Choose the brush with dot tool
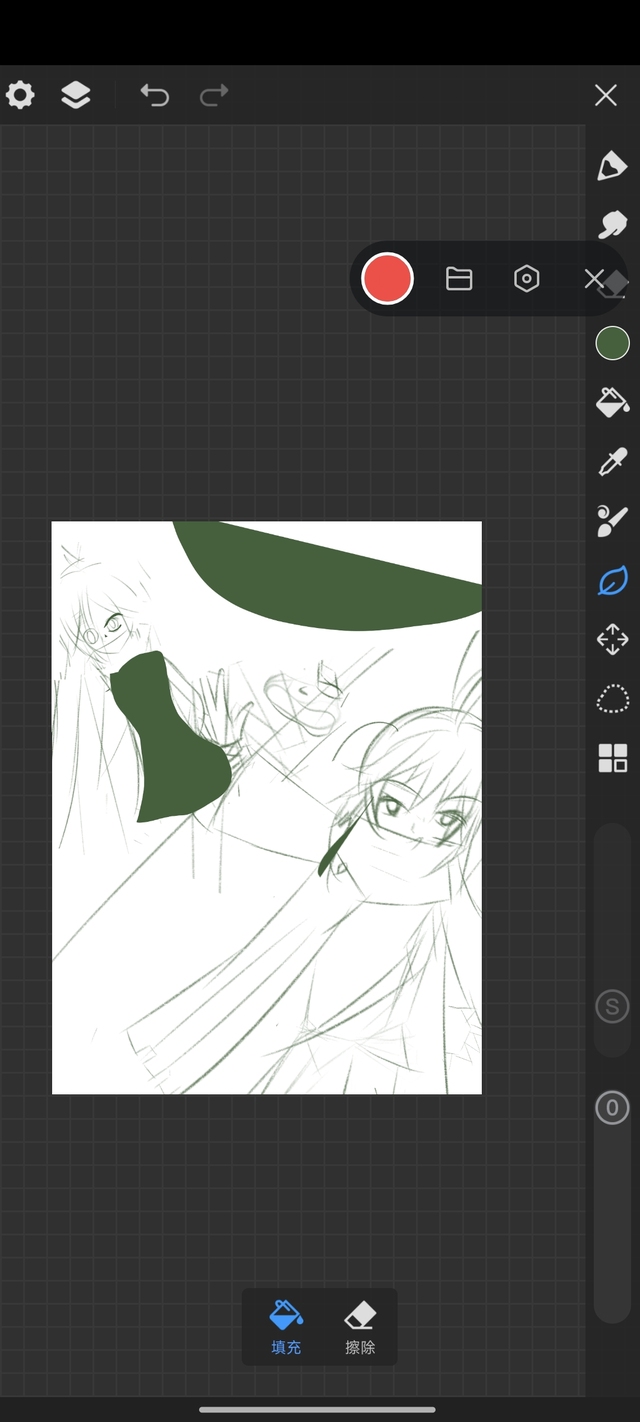Viewport: 640px width, 1422px height. click(x=612, y=521)
